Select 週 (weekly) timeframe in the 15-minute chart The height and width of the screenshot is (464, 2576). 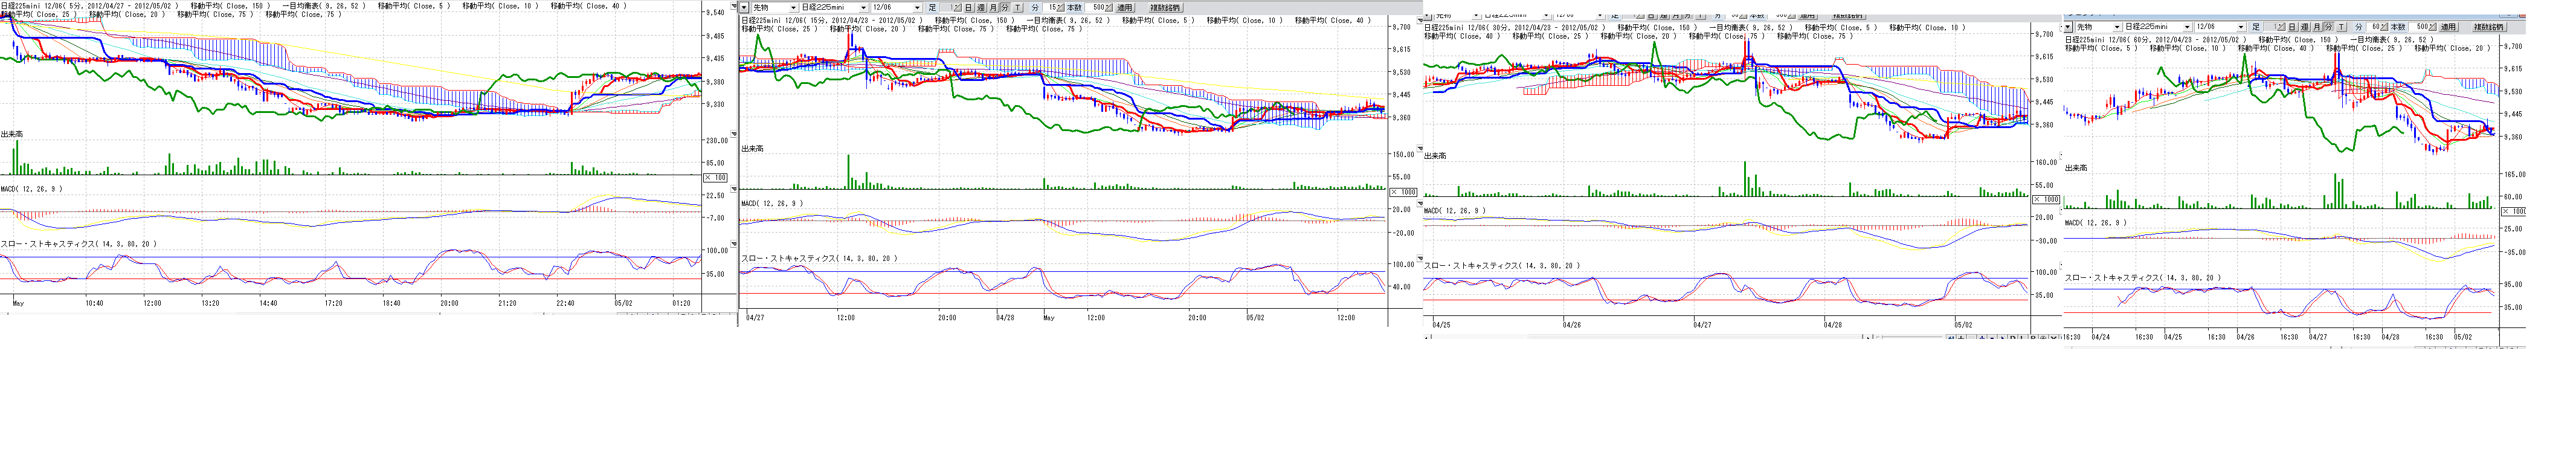click(x=981, y=8)
